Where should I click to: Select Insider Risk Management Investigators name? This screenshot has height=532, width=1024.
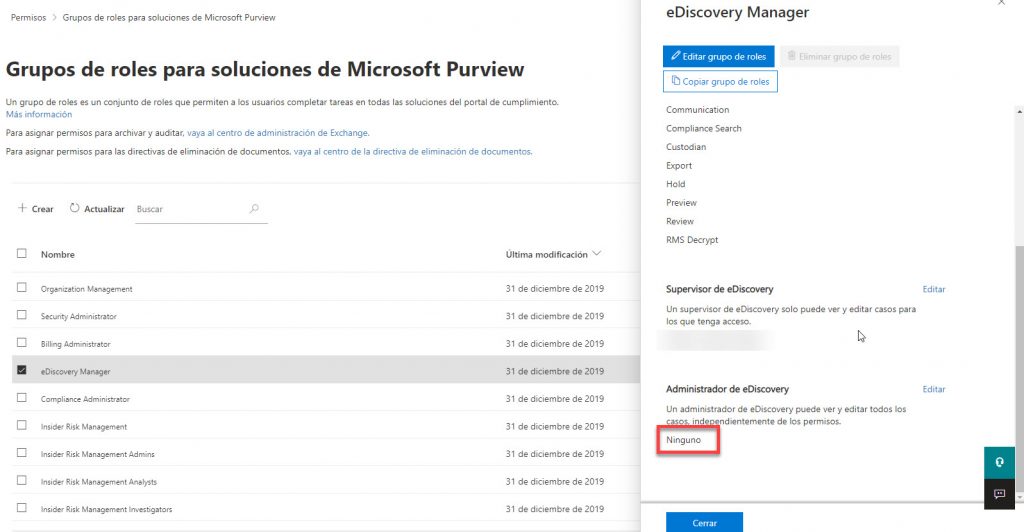(106, 509)
